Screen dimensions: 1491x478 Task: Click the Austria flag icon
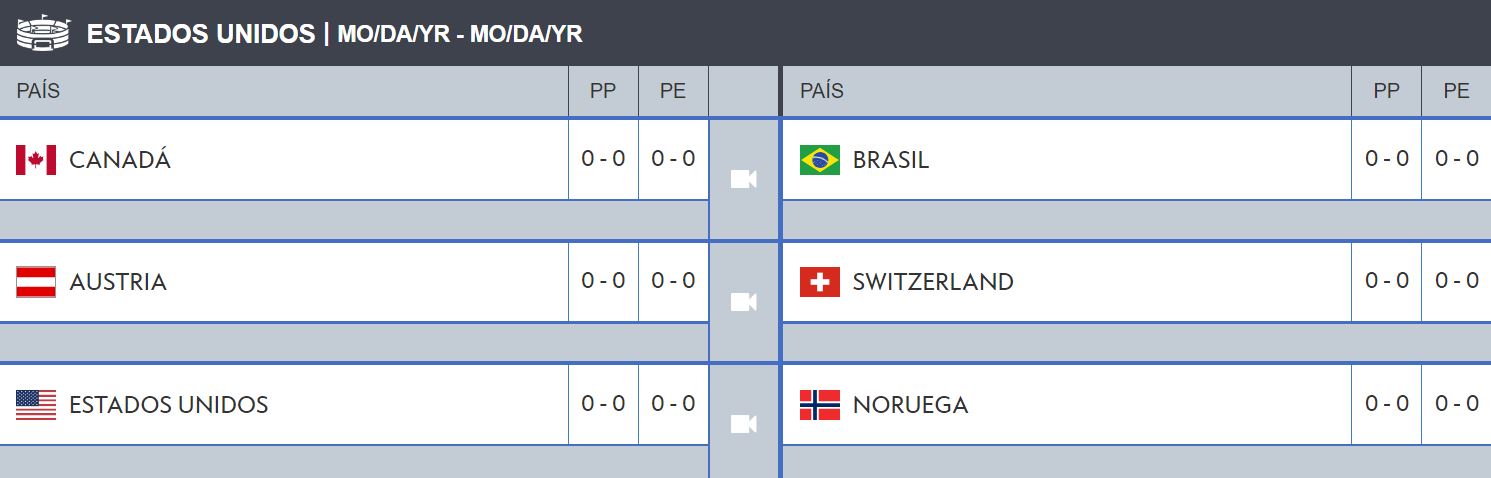[36, 282]
